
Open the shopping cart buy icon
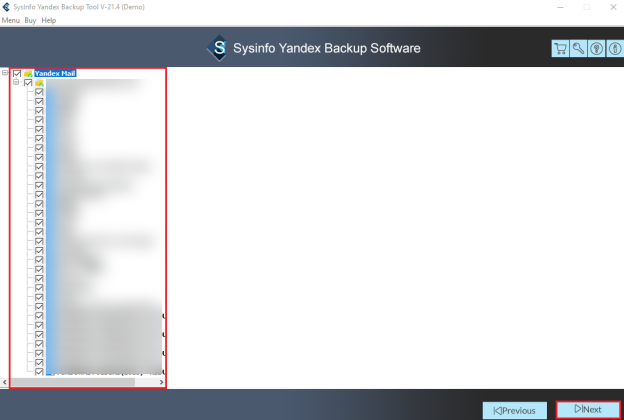pyautogui.click(x=560, y=49)
